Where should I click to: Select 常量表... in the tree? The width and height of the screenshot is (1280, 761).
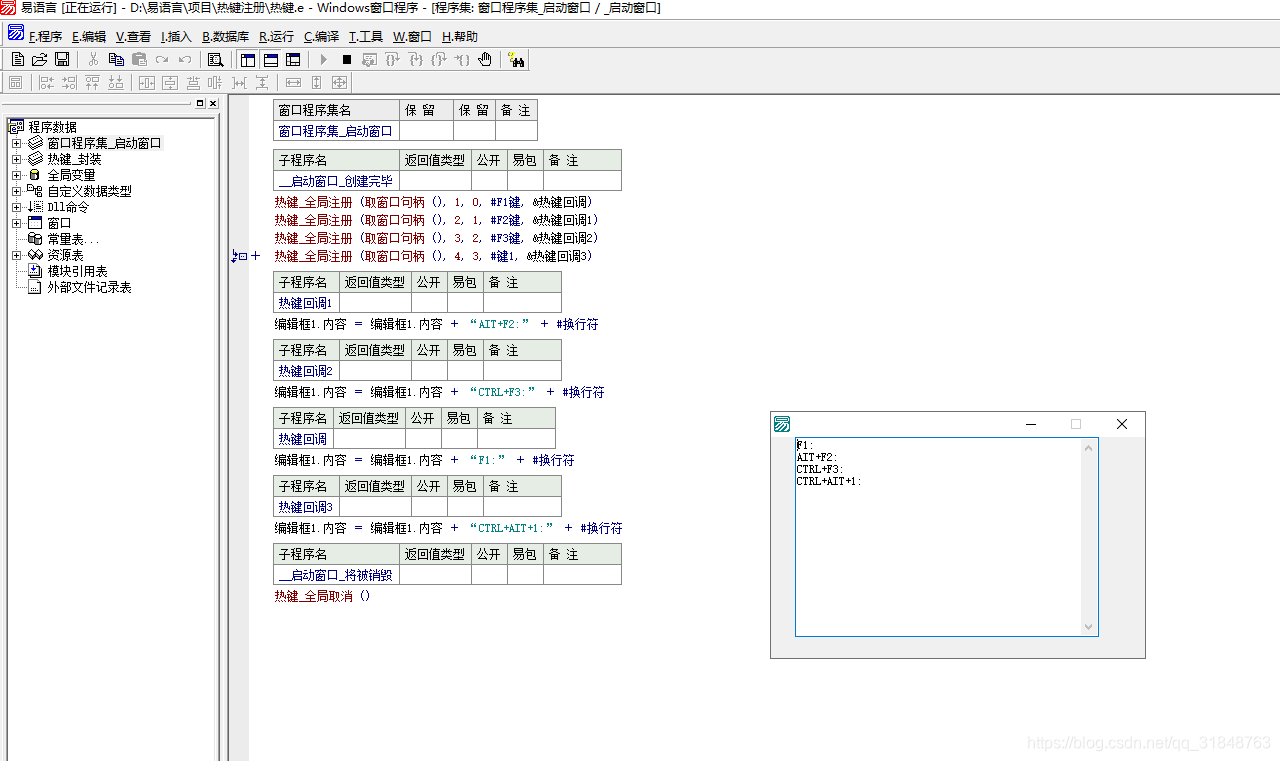point(73,239)
